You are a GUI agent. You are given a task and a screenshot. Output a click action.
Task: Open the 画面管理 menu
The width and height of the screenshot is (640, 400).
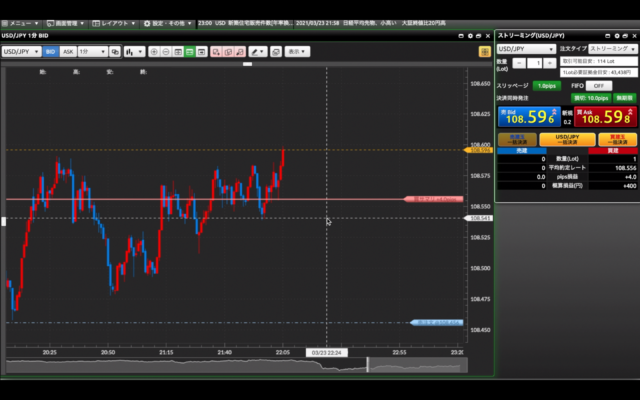pos(65,23)
